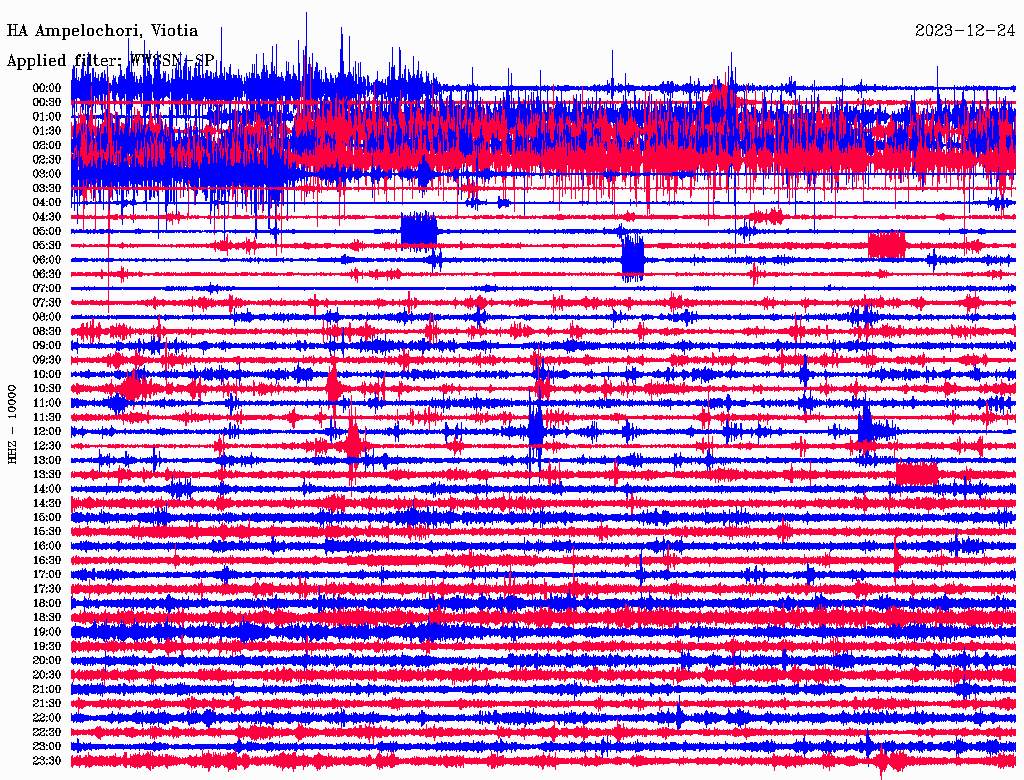
Task: Select the 03:00 time row label
Action: 47,174
